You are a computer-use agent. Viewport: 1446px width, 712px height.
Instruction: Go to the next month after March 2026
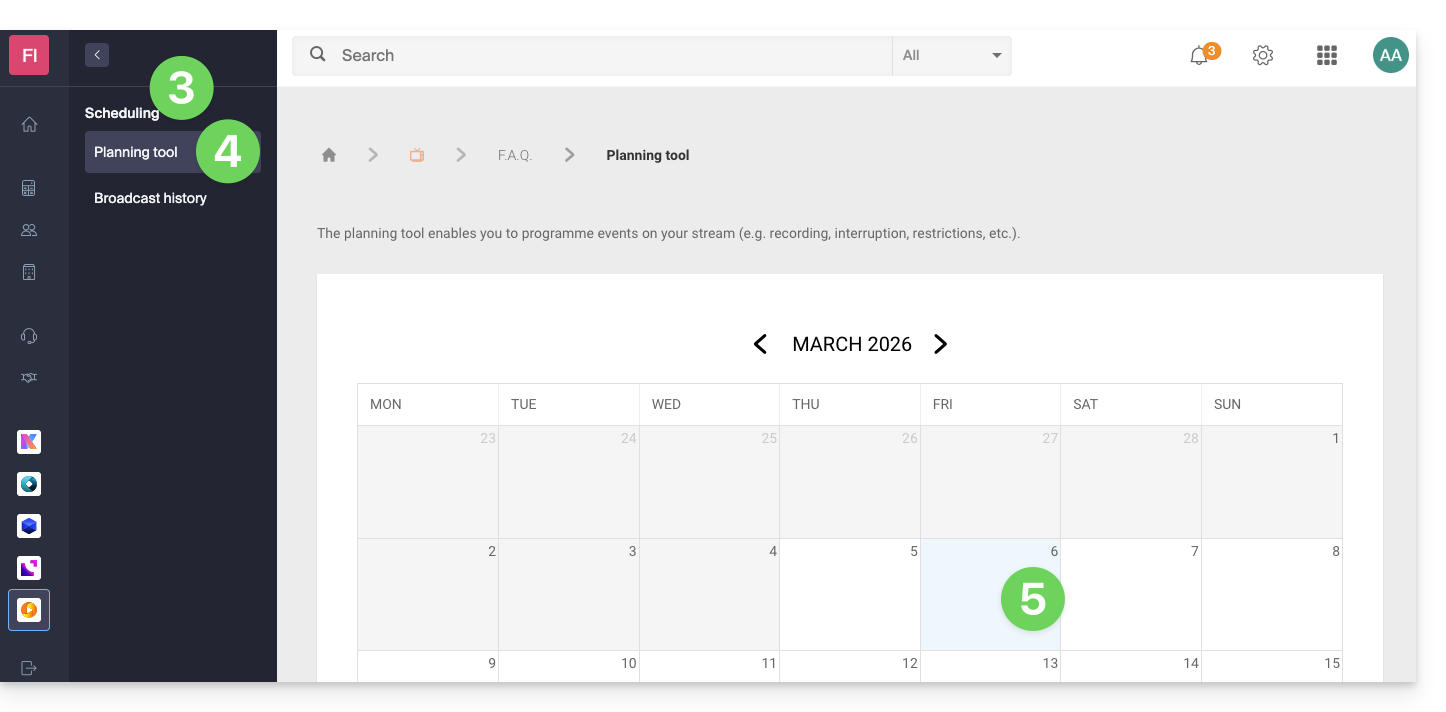[940, 344]
